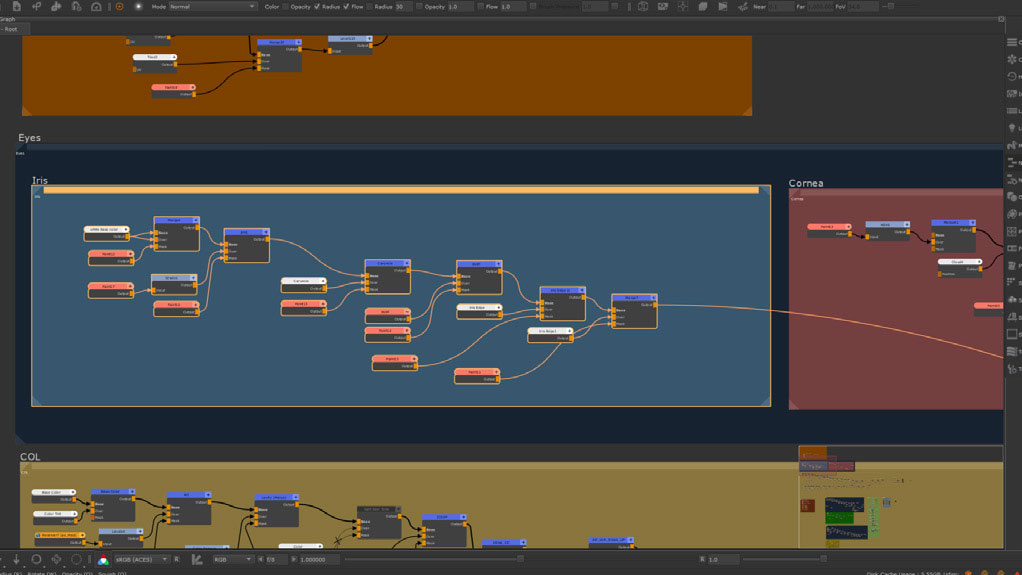The width and height of the screenshot is (1022, 575).
Task: Toggle the R button next to sRGB (ACES)
Action: pyautogui.click(x=177, y=559)
